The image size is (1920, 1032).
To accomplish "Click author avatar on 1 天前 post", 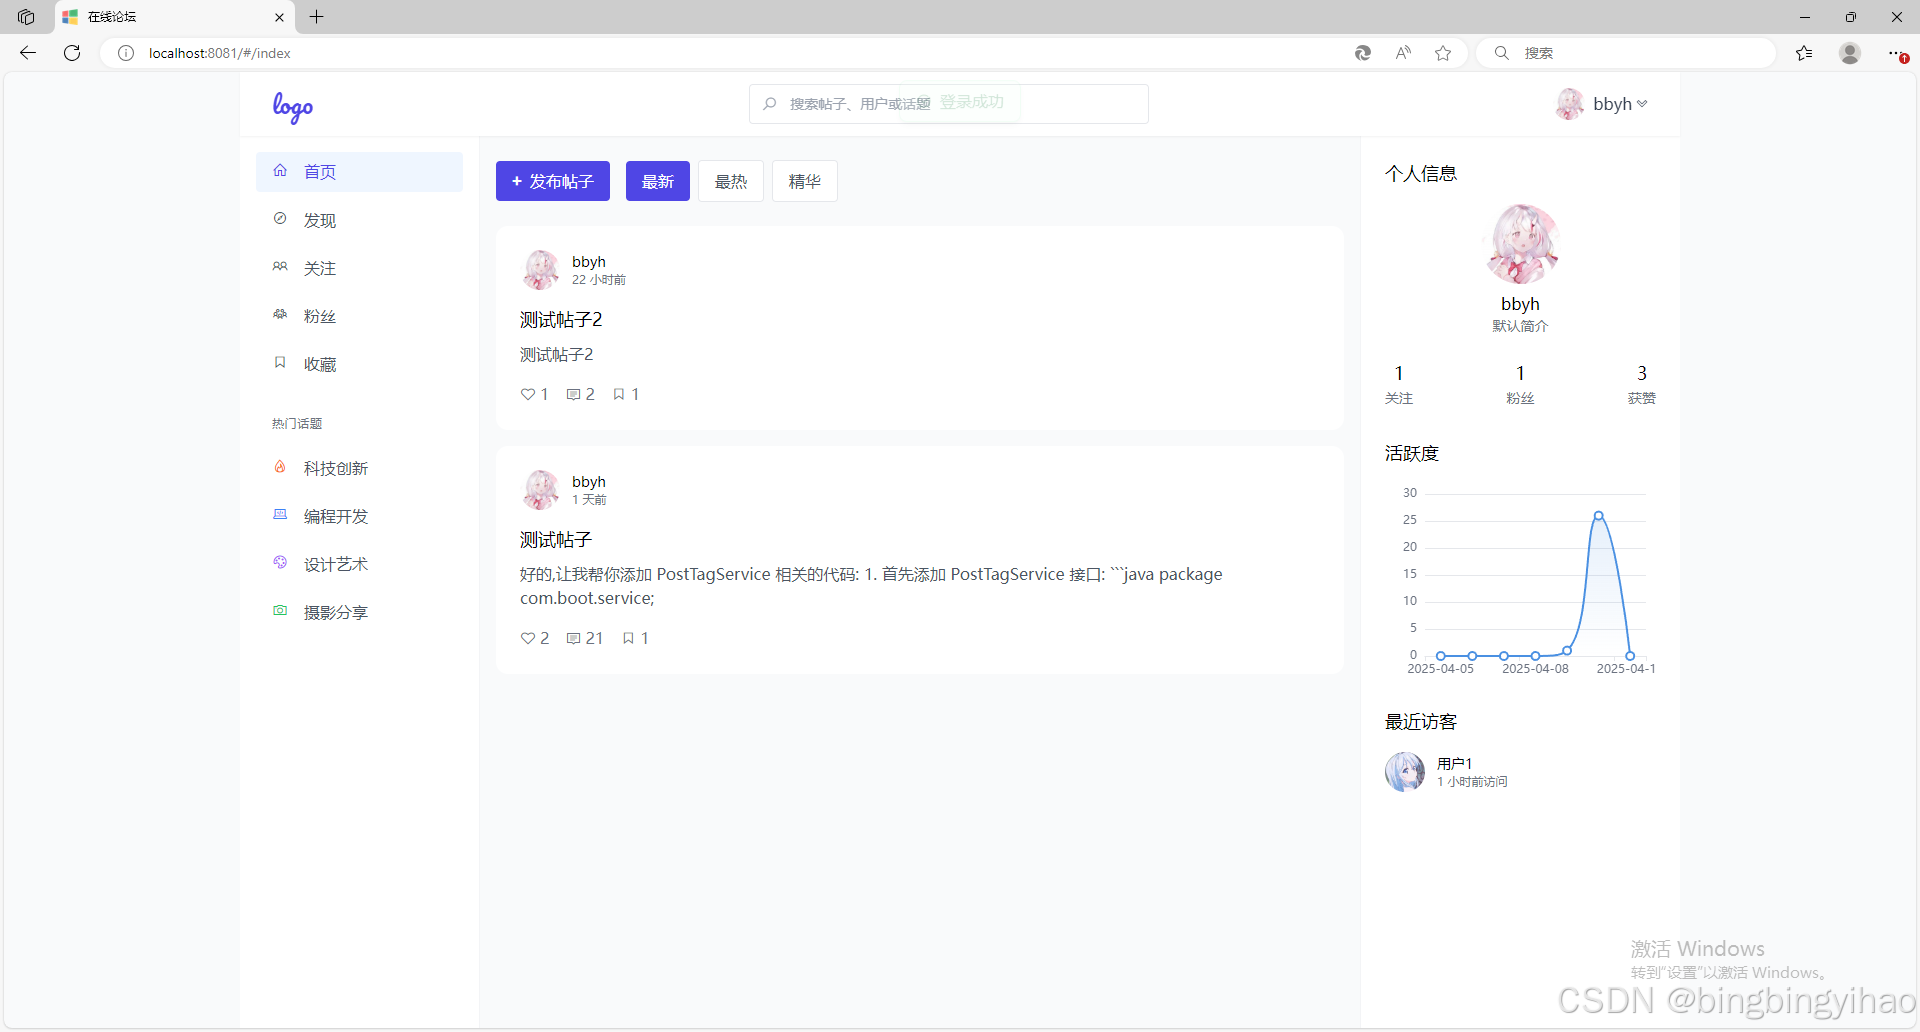I will point(541,490).
